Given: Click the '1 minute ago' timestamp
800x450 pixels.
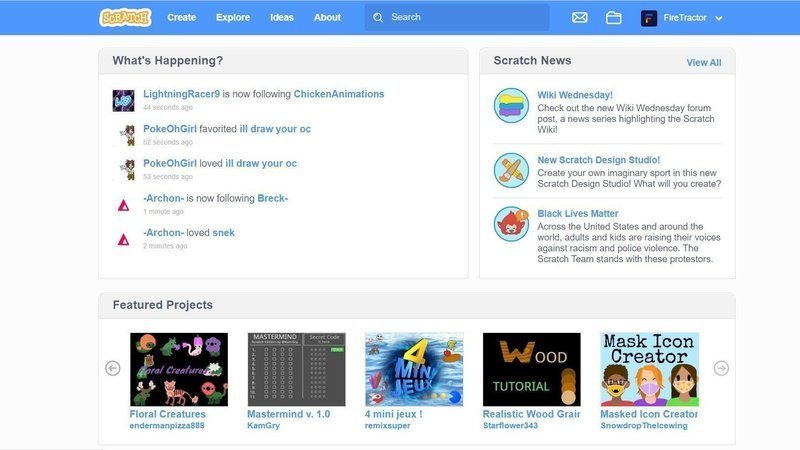Looking at the screenshot, I should pos(163,211).
